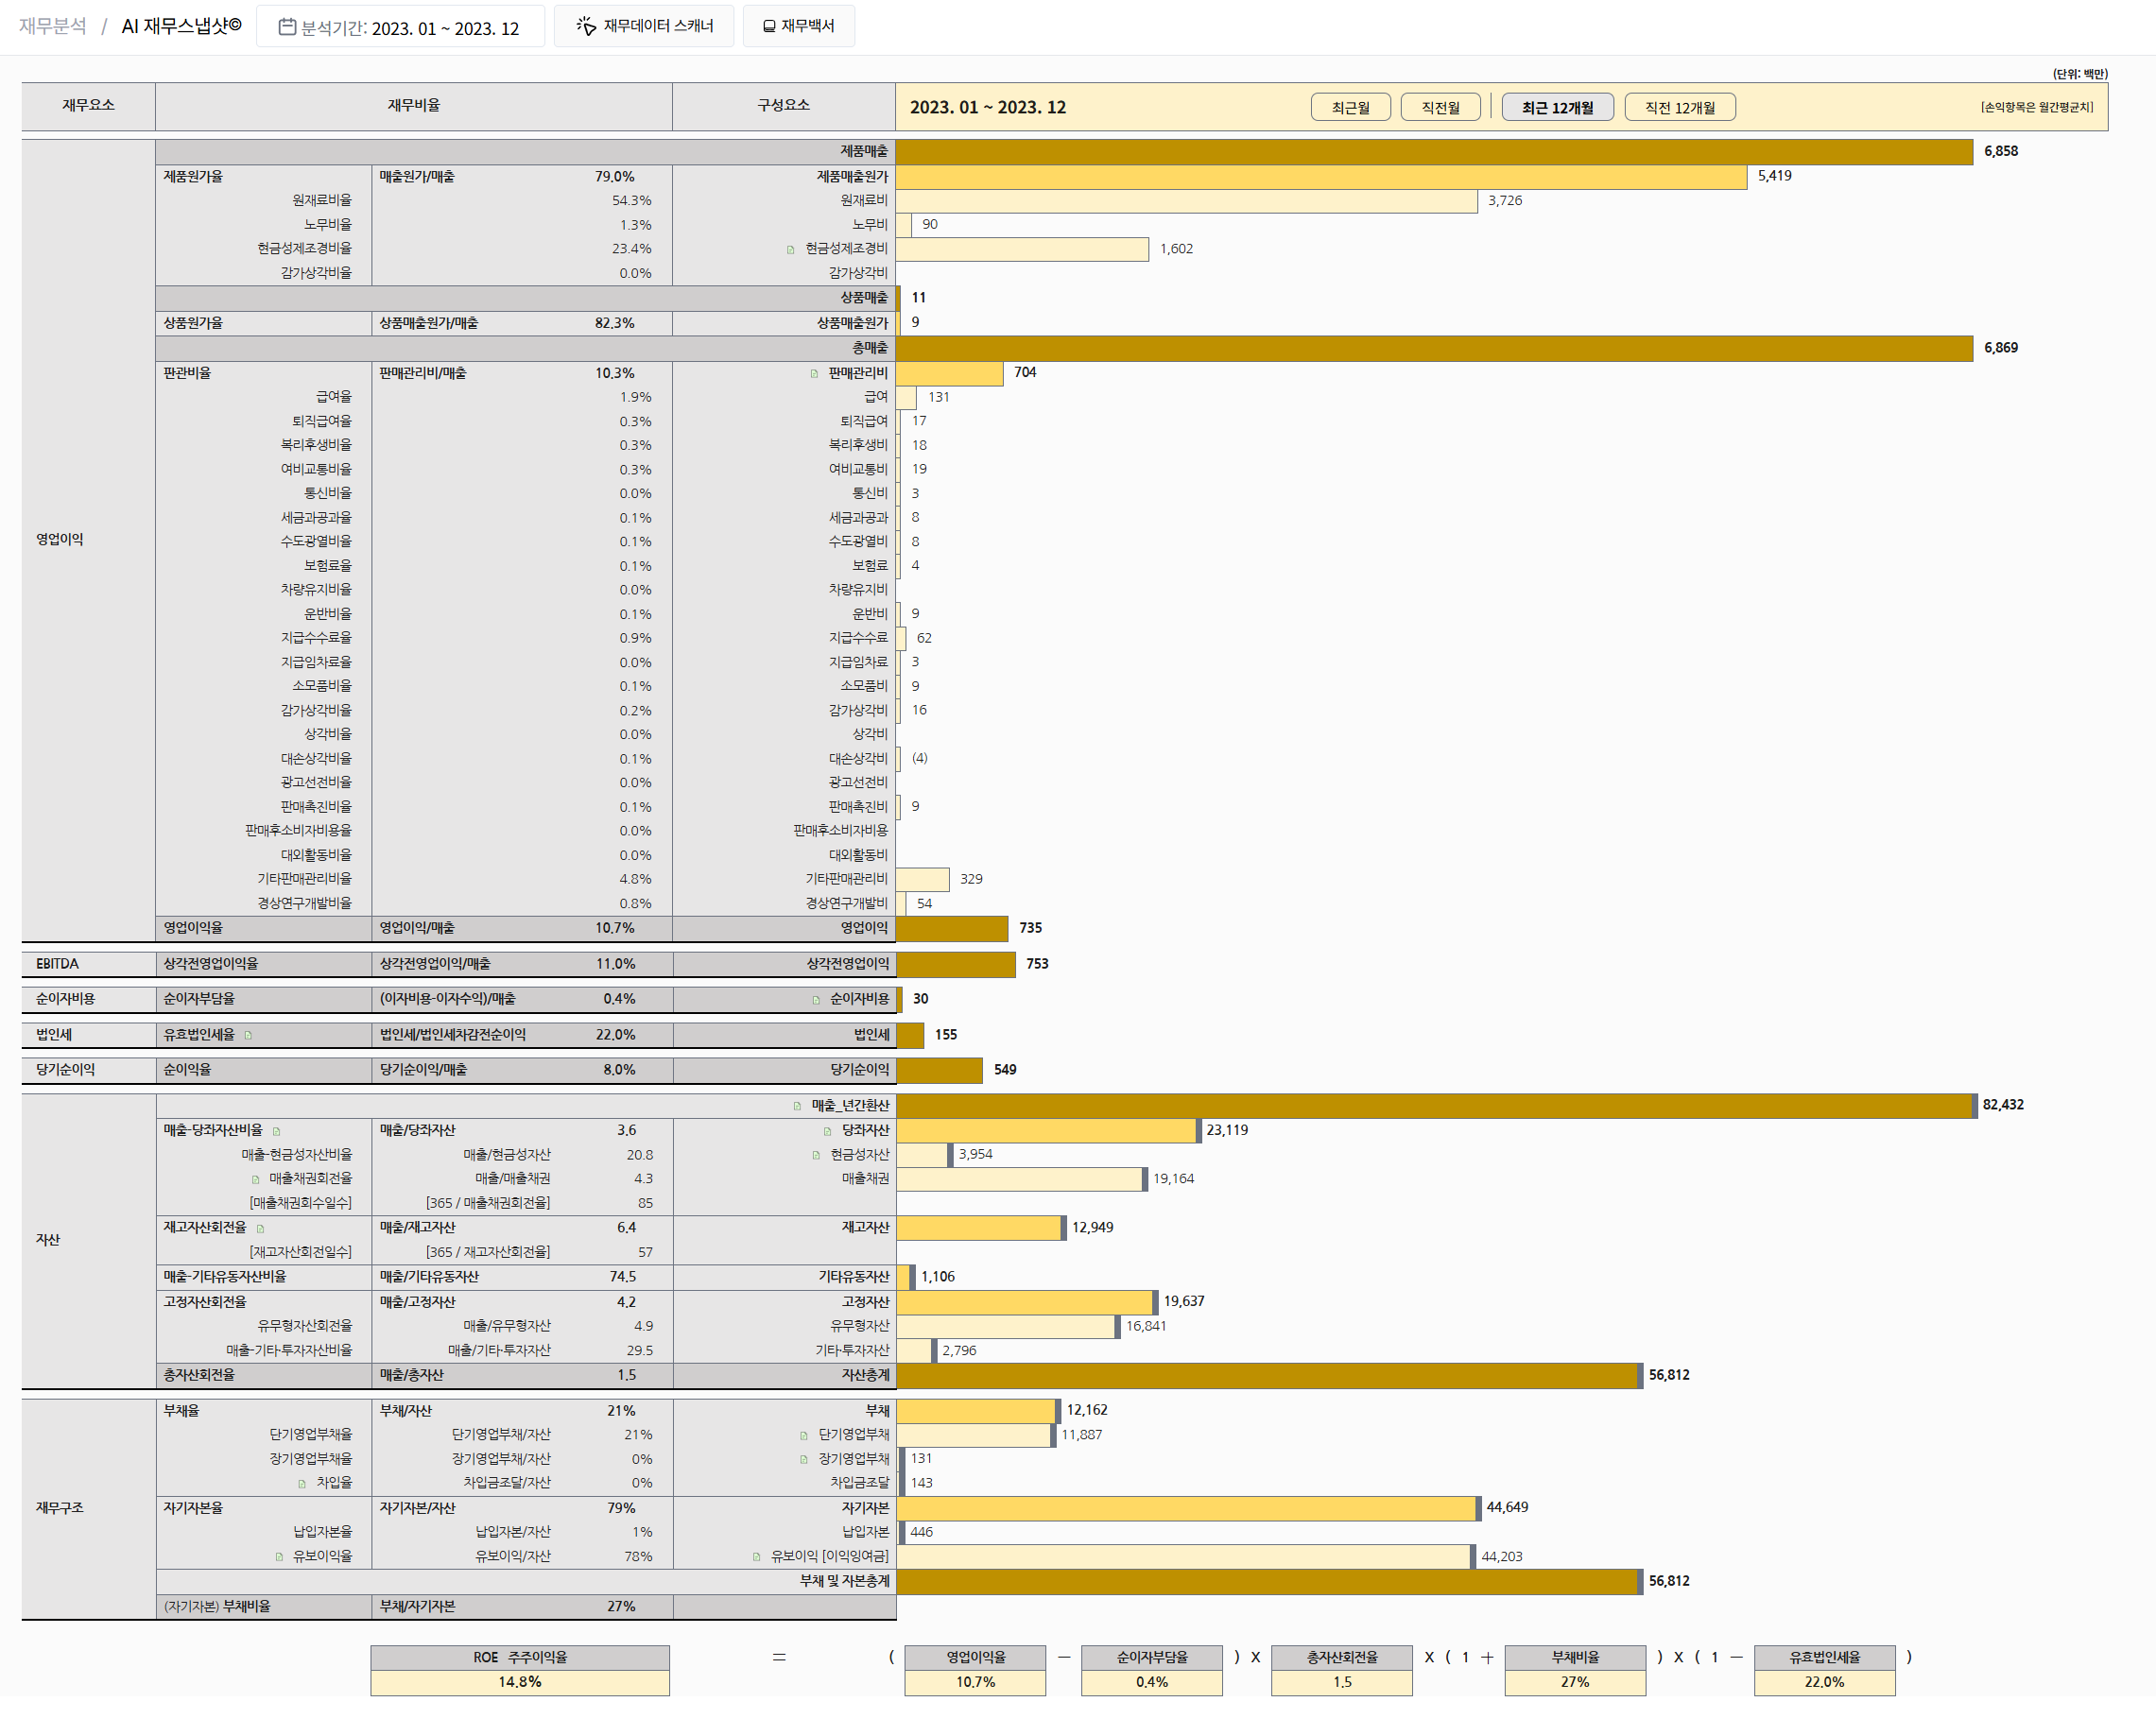This screenshot has width=2156, height=1719.
Task: Click the note icon after 유효법인세율
Action: coord(248,1036)
